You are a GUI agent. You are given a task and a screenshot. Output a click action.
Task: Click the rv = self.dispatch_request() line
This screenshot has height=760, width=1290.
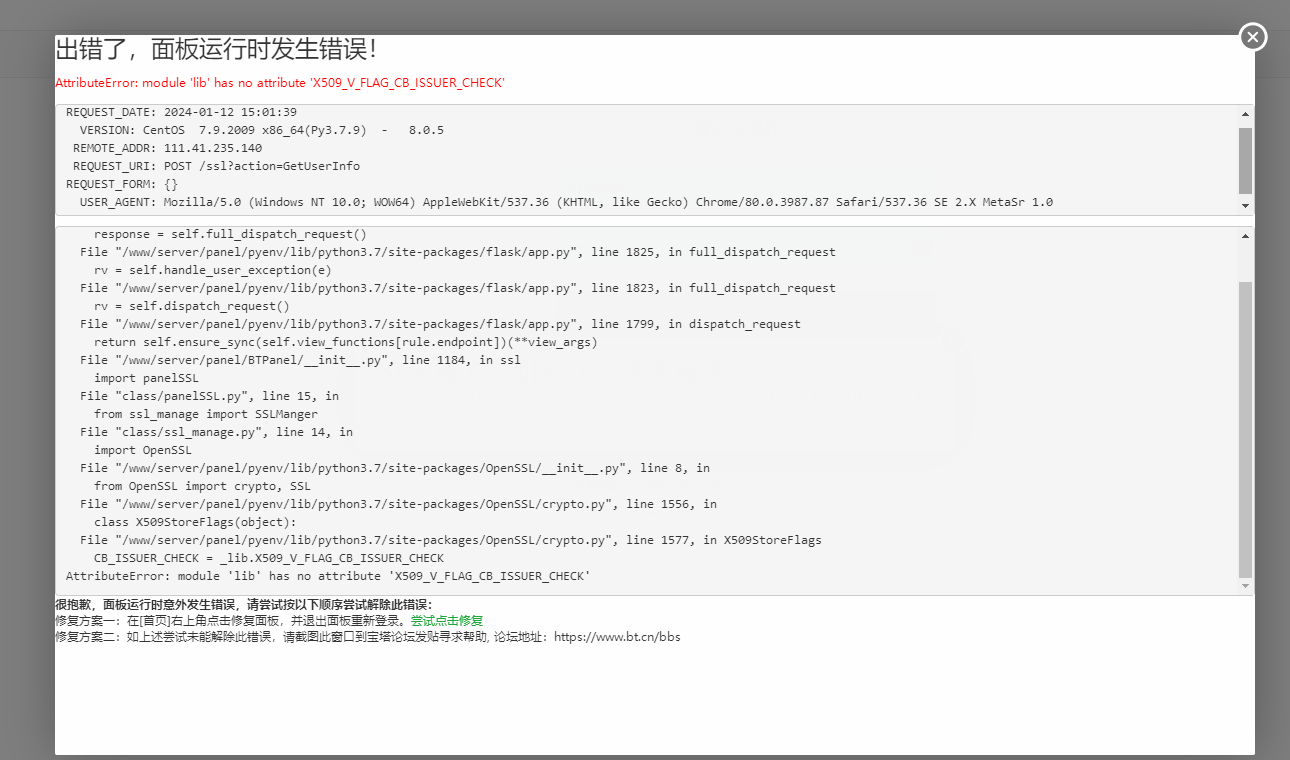click(192, 306)
